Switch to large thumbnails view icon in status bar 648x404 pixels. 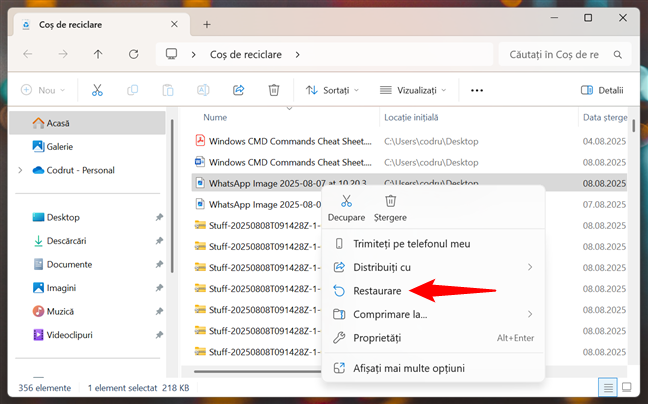[627, 387]
